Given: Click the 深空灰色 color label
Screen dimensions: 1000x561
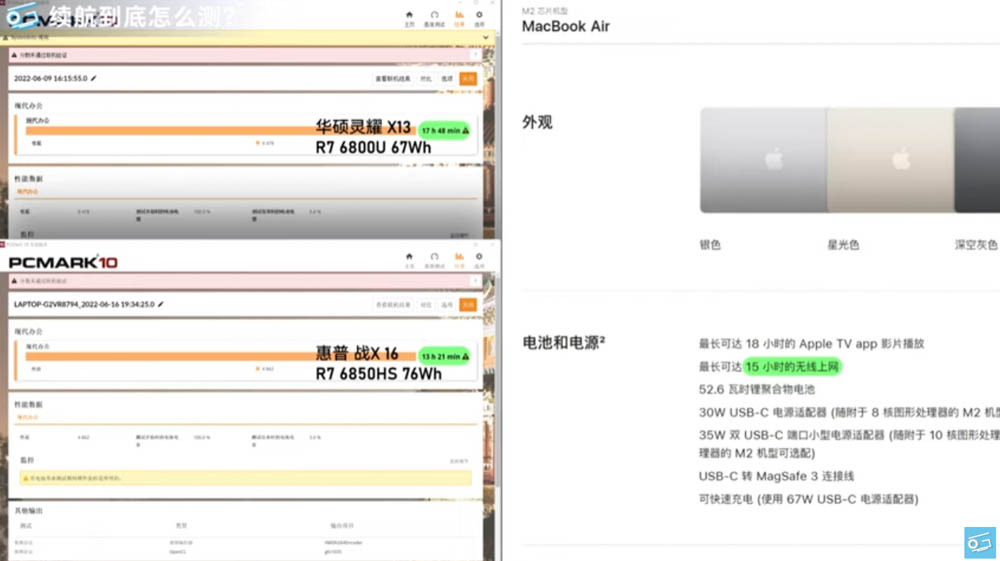Looking at the screenshot, I should [976, 245].
